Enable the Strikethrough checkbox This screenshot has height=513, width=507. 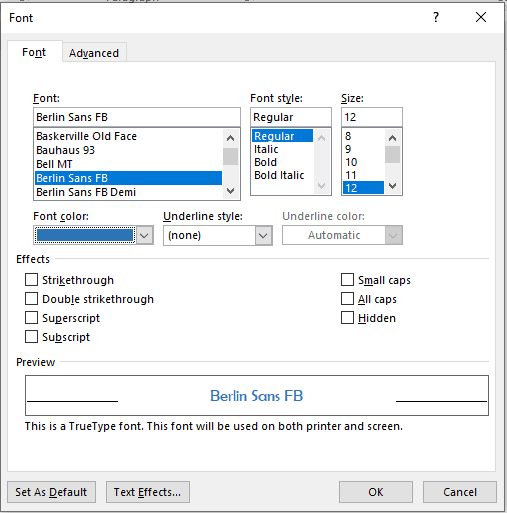31,280
